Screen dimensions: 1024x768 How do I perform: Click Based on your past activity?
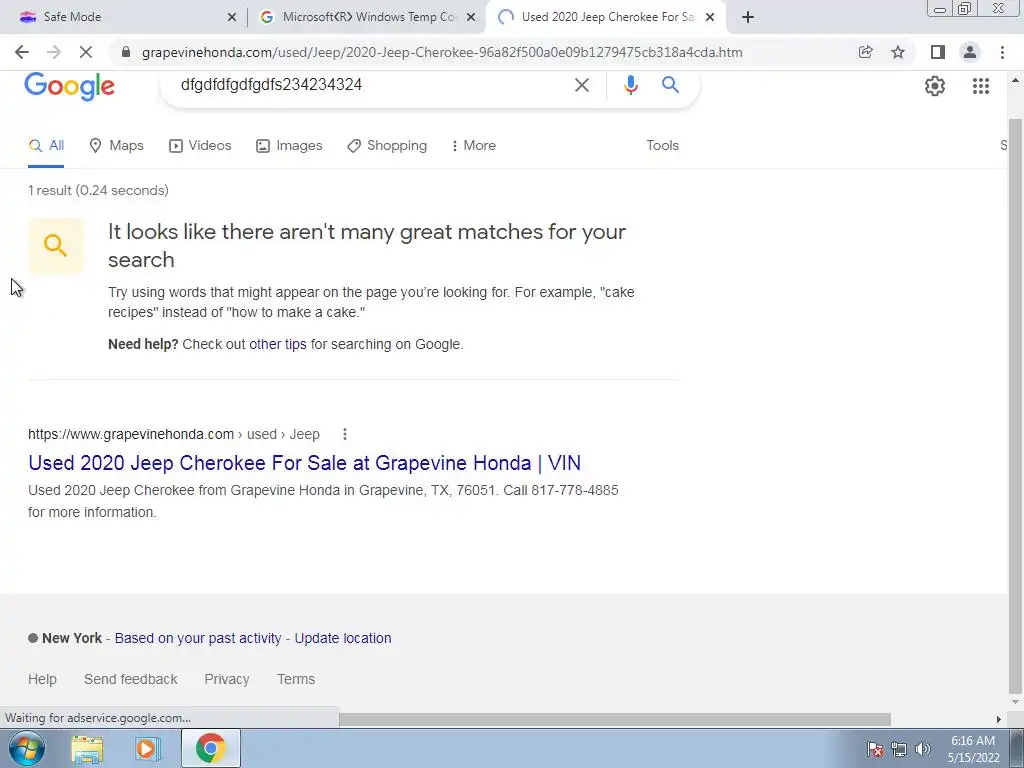tap(198, 638)
